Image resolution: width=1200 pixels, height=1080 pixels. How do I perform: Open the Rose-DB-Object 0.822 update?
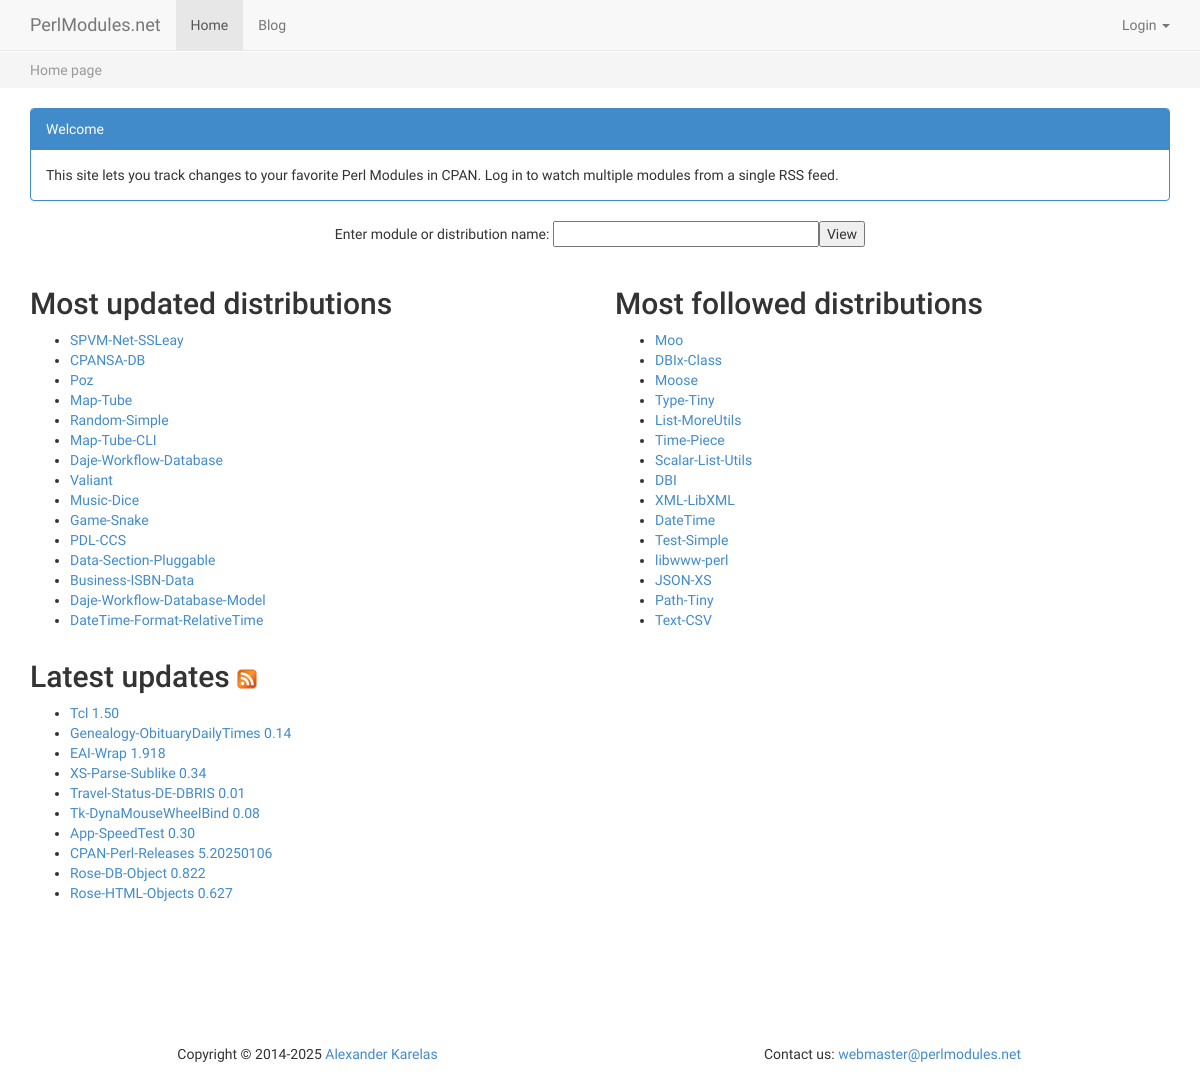click(138, 873)
